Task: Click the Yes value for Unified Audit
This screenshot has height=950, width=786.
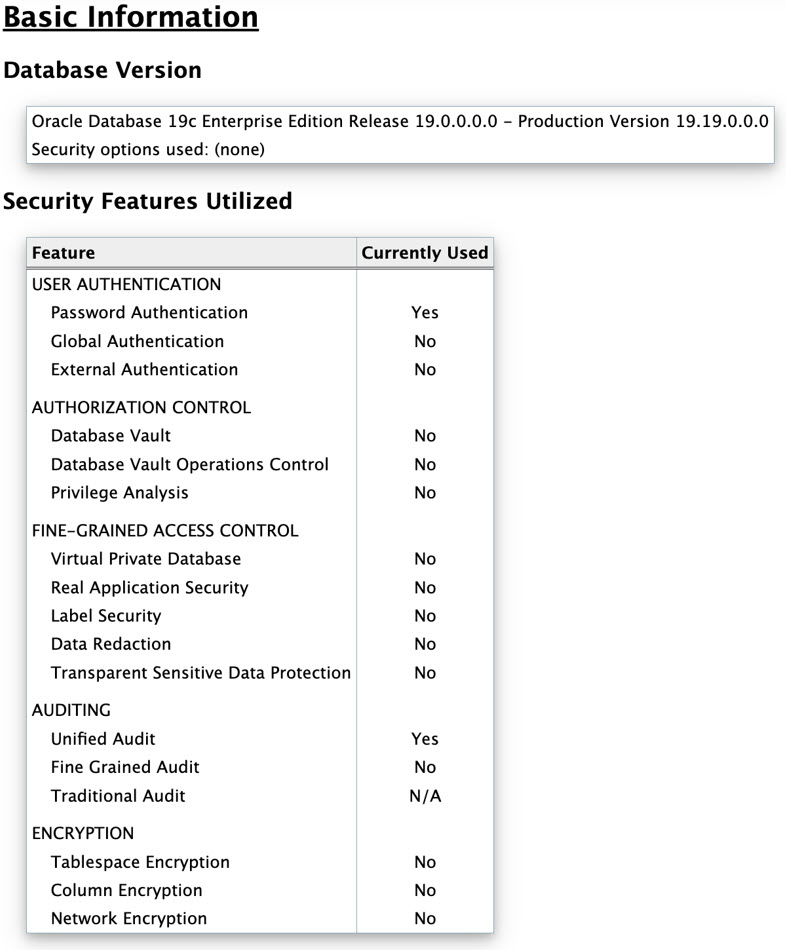Action: pyautogui.click(x=425, y=739)
